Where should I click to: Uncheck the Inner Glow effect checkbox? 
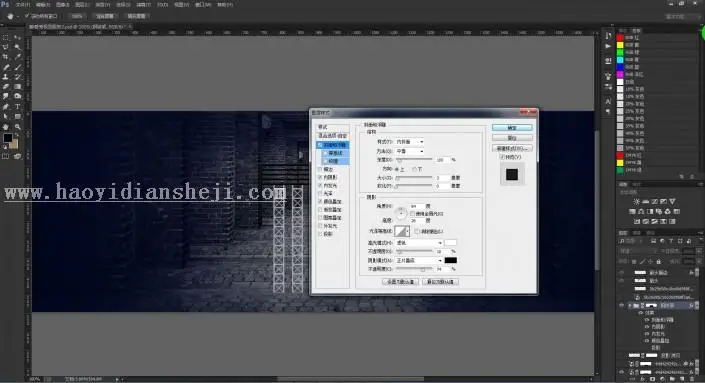(x=320, y=185)
